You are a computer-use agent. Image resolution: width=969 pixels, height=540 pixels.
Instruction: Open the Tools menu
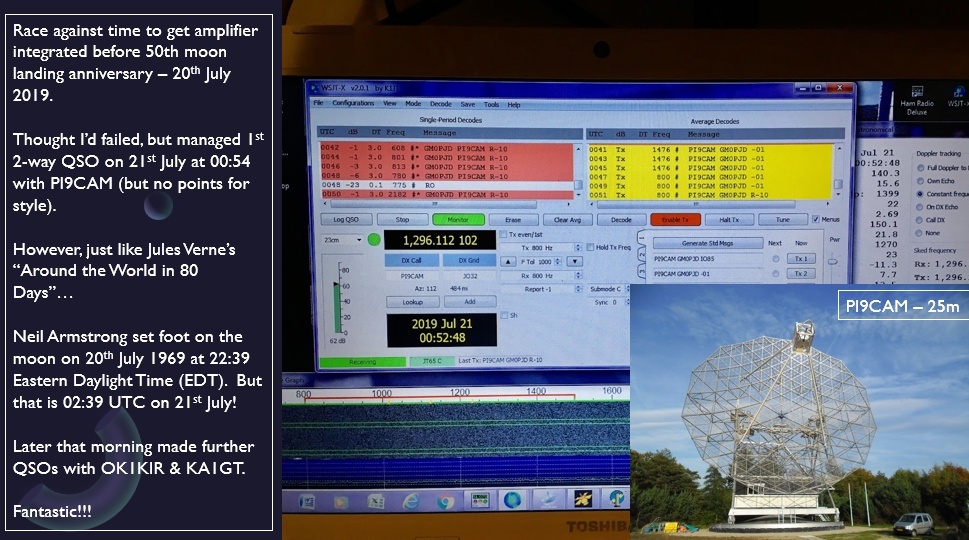(x=491, y=105)
